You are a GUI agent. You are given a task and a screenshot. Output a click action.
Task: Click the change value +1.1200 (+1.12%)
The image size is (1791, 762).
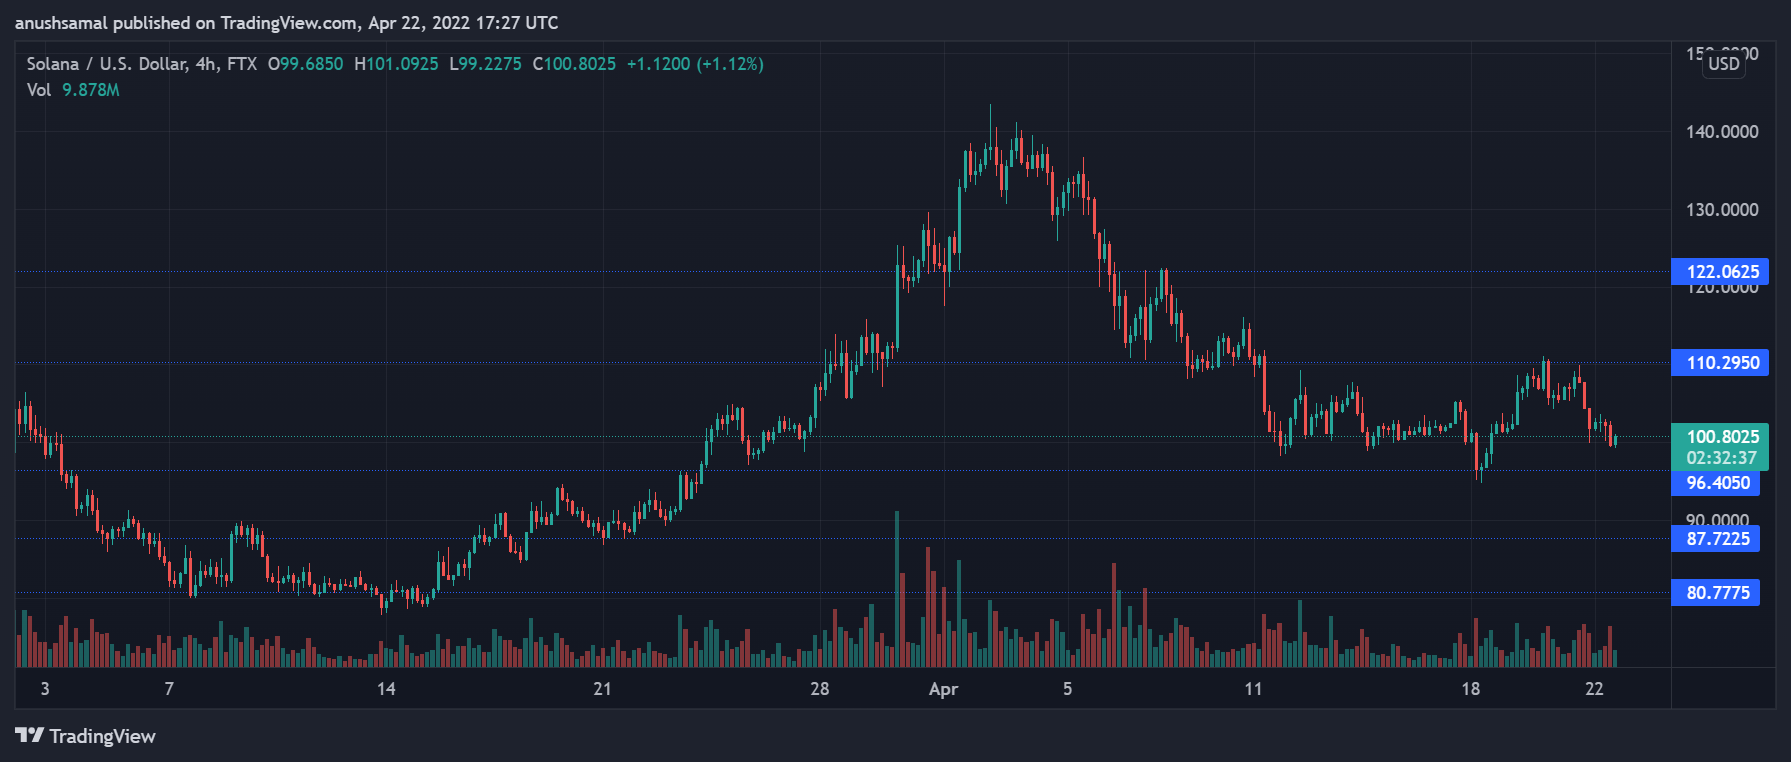pos(695,64)
